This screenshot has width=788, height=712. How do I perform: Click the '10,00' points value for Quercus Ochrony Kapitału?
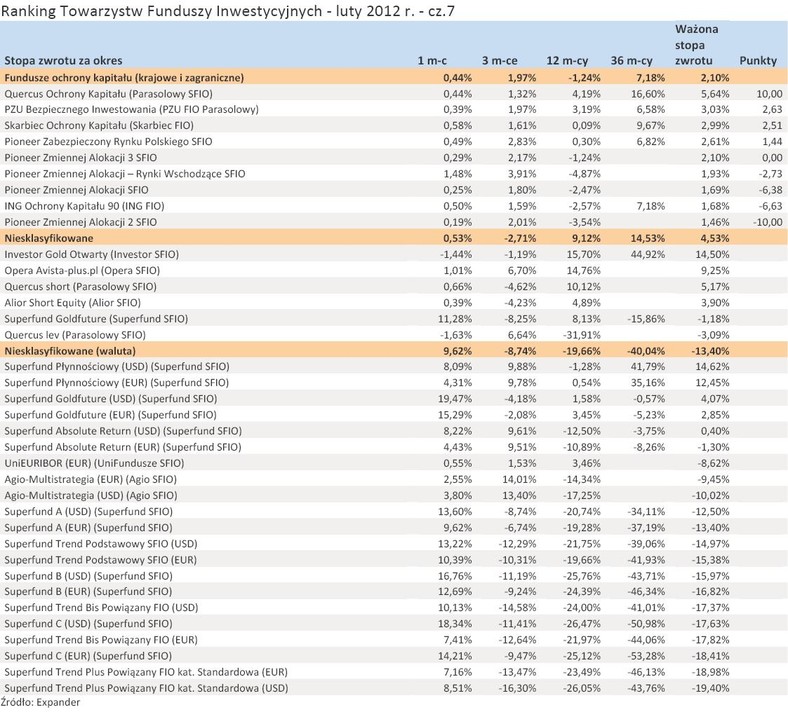pos(769,94)
